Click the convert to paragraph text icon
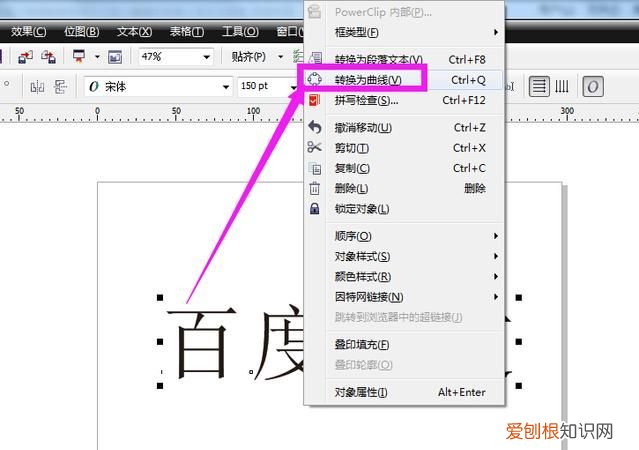Screen dimensions: 639x450 pyautogui.click(x=315, y=58)
